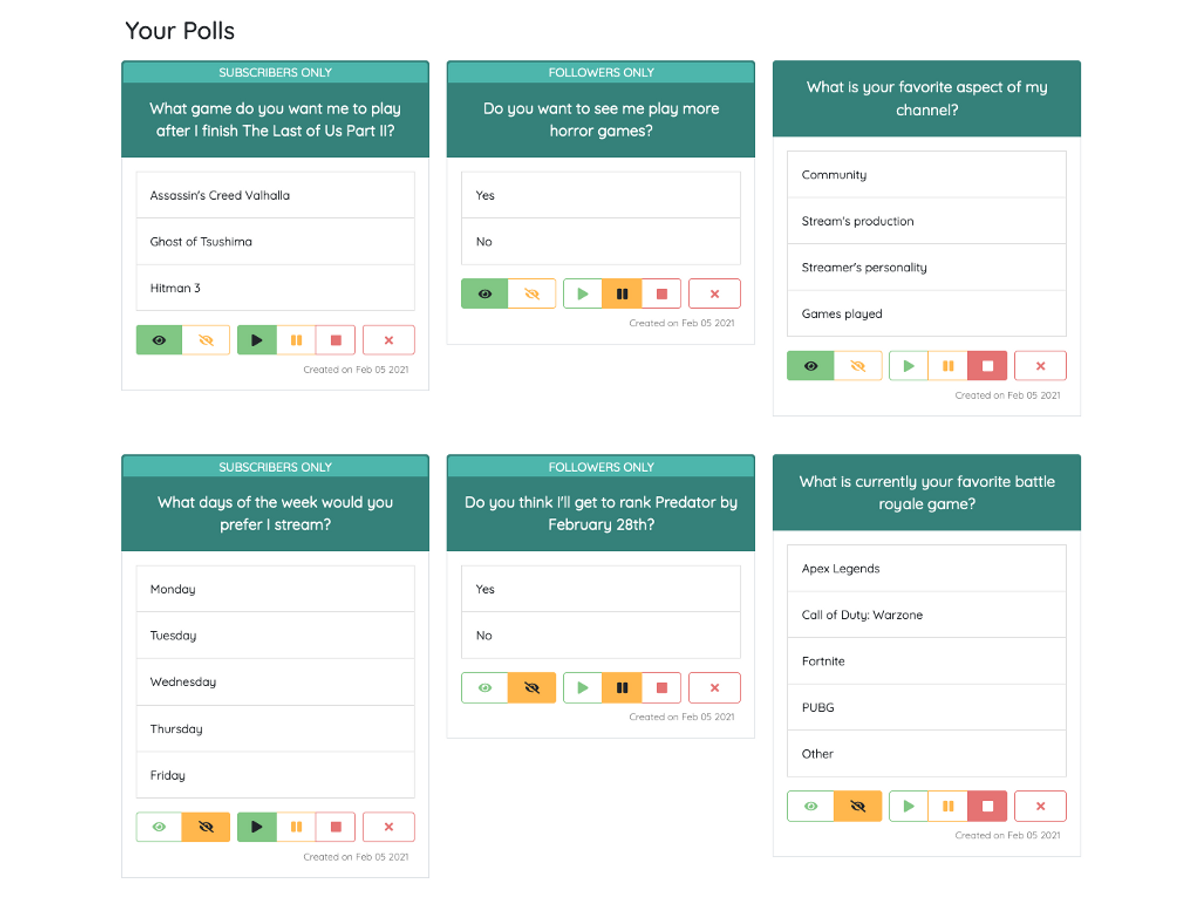Screen dimensions: 1200x900
Task: Click Yes in the horror games poll
Action: tap(600, 196)
